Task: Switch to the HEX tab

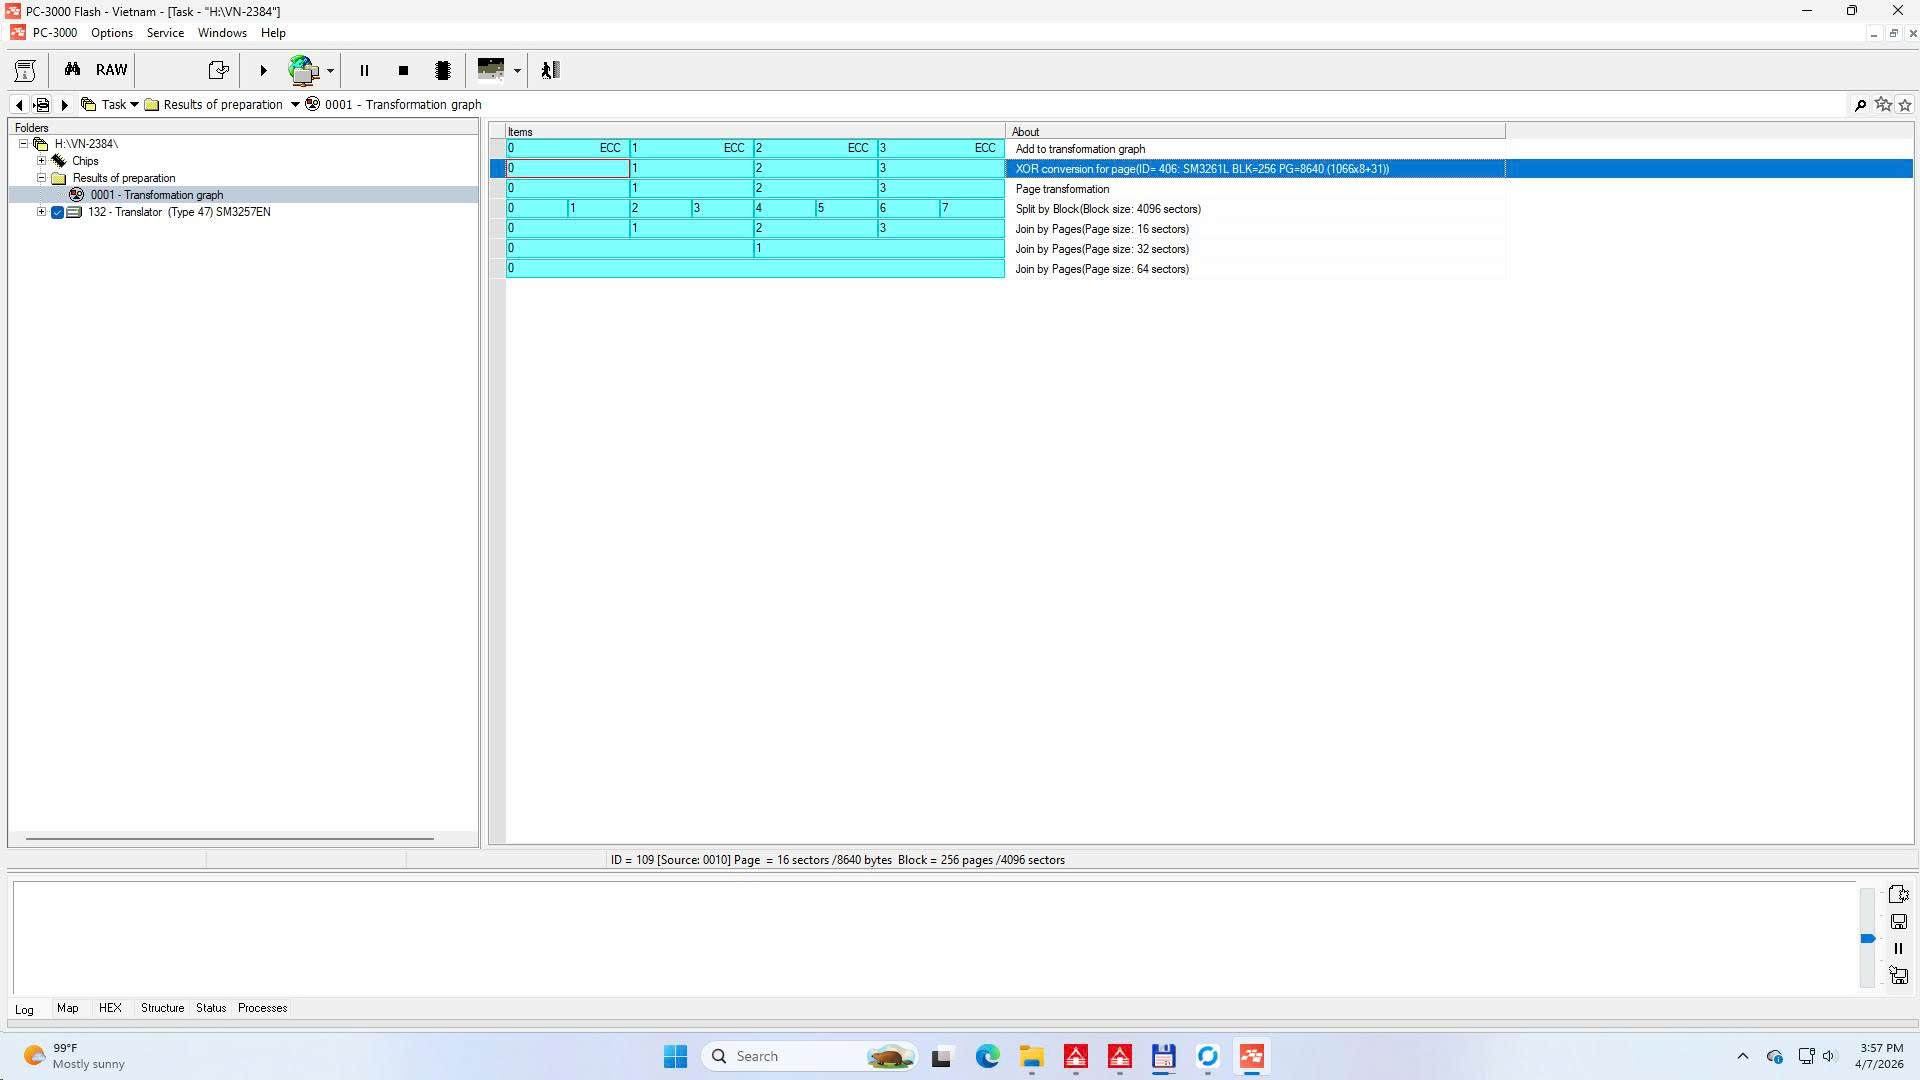Action: coord(110,1008)
